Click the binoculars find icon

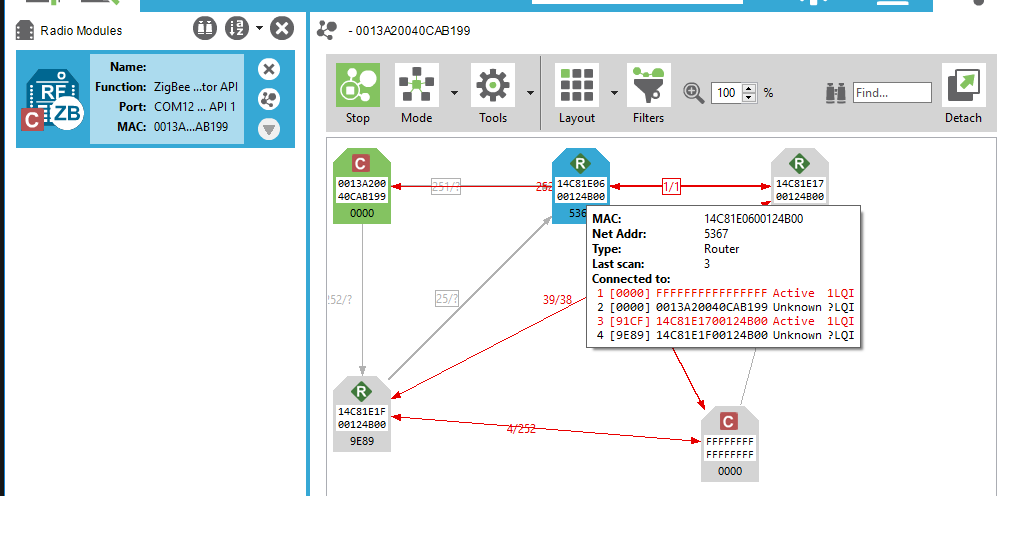[835, 93]
